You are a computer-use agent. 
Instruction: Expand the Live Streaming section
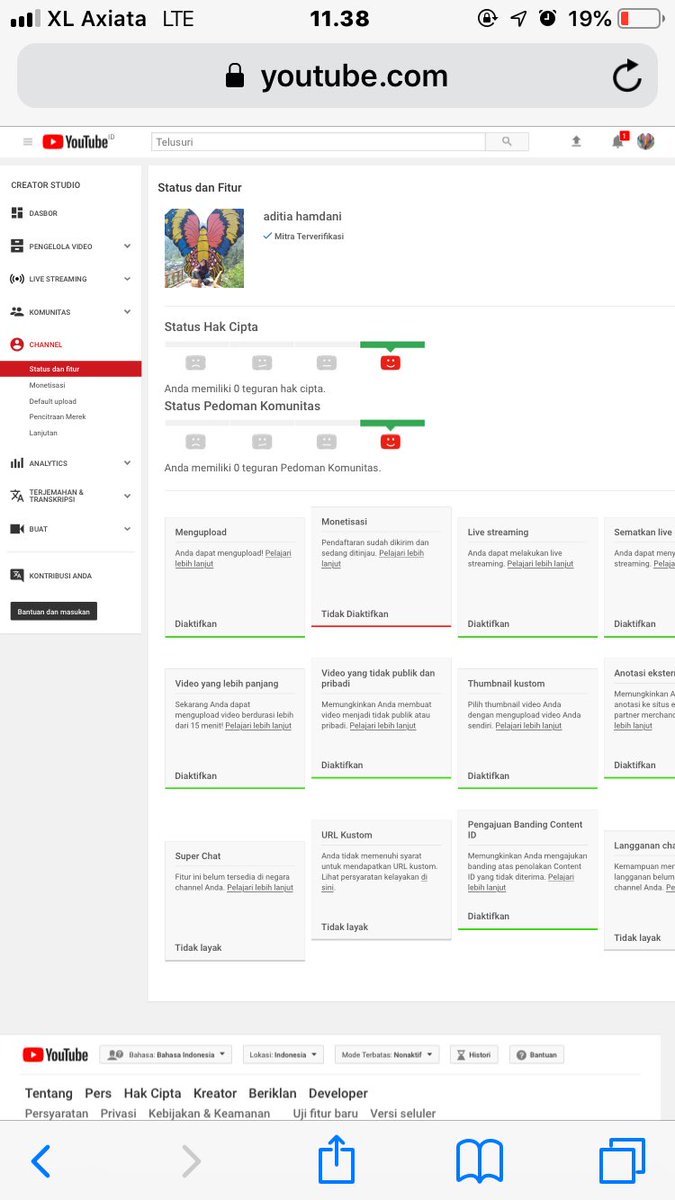point(127,279)
